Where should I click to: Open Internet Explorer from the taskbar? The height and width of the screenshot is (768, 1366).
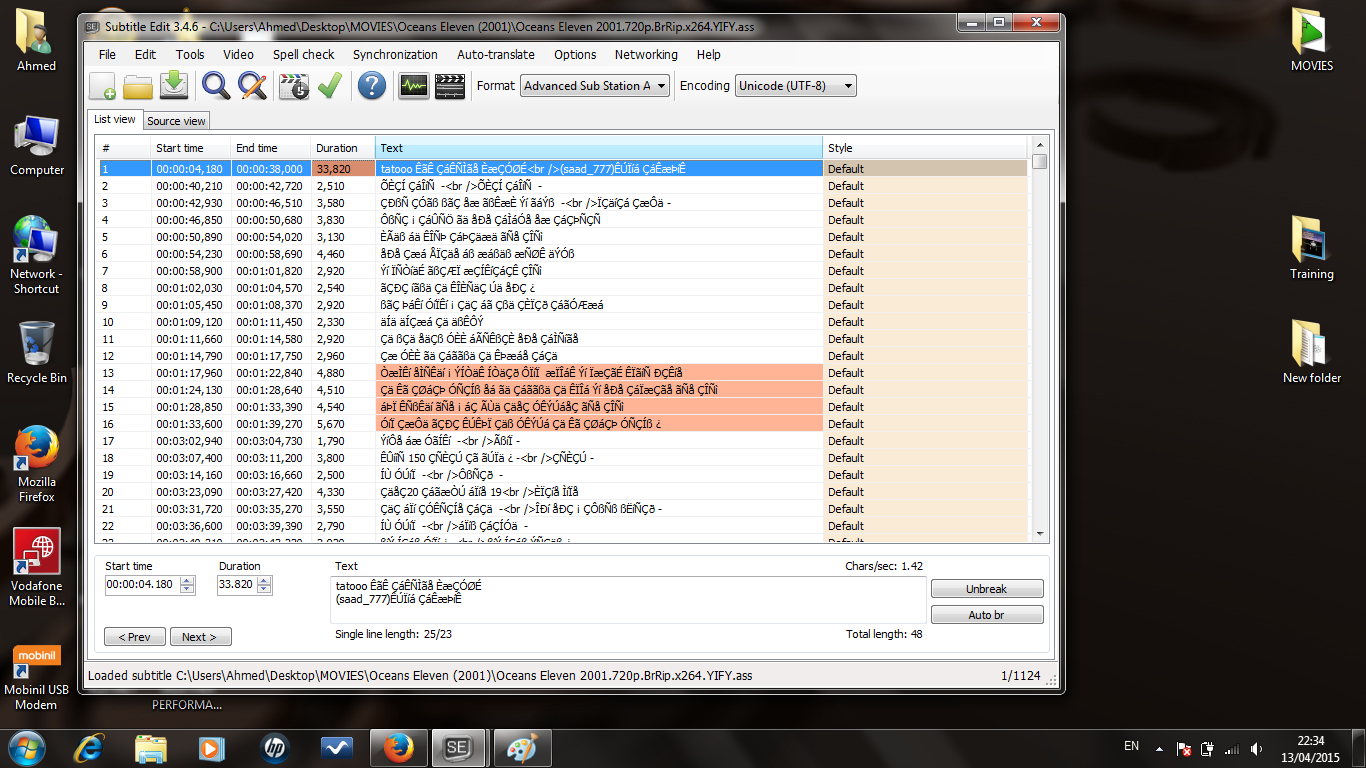tap(91, 748)
